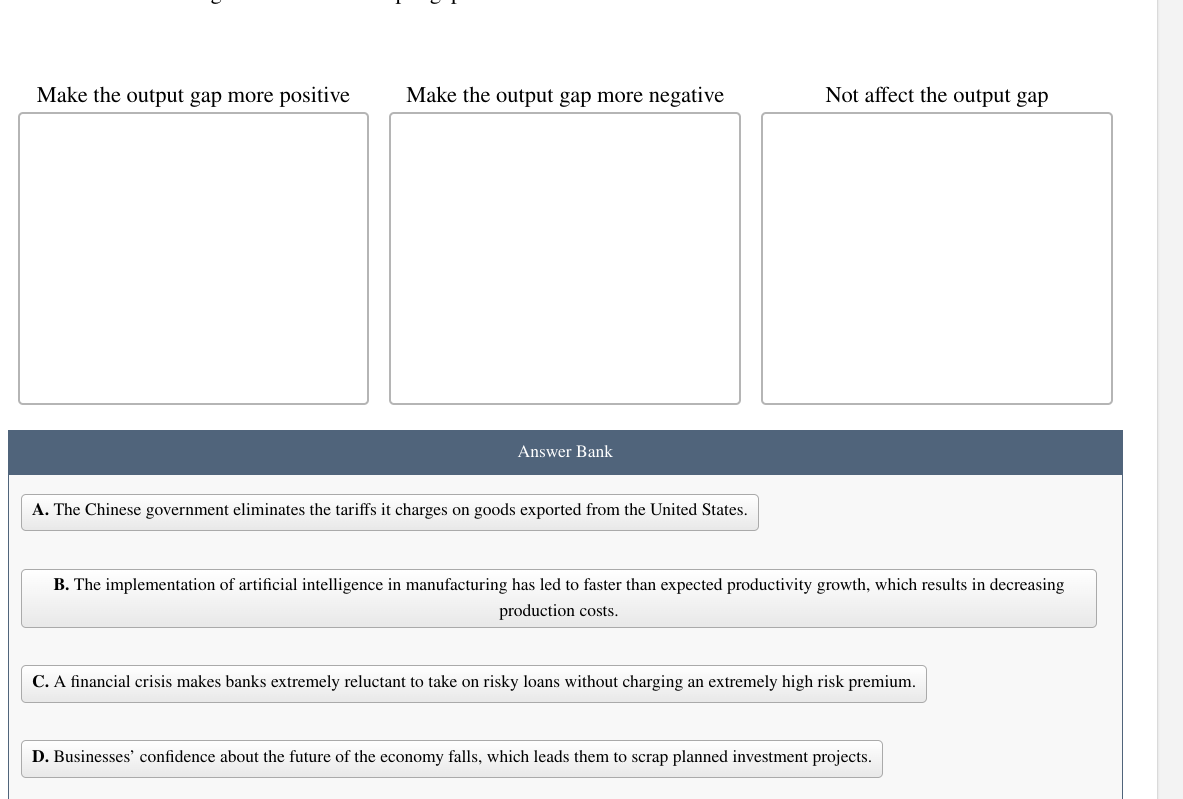The image size is (1183, 799).
Task: Select answer option A about Chinese government tariffs
Action: tap(389, 511)
